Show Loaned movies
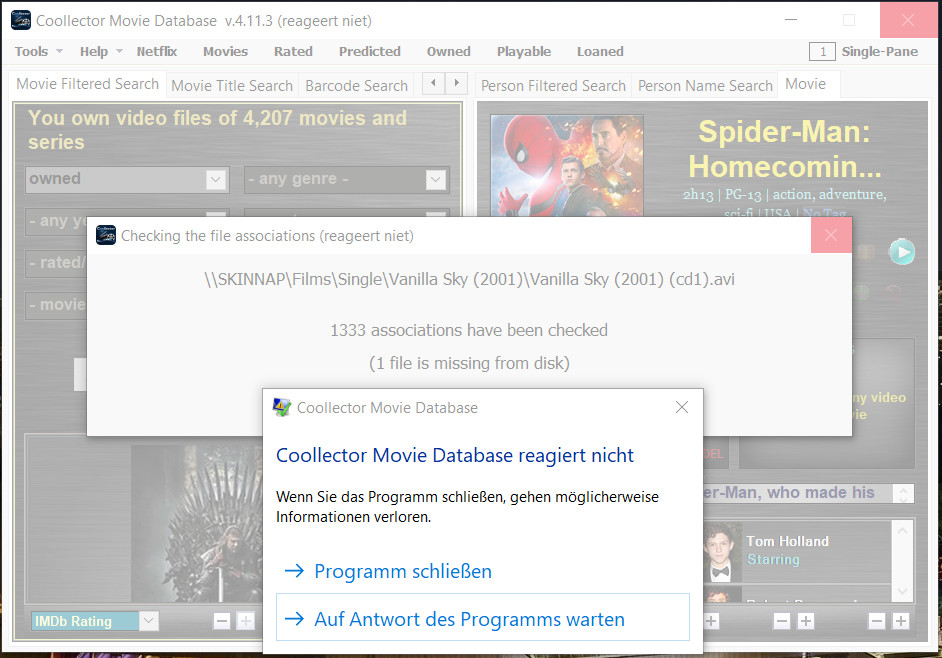The image size is (942, 658). (600, 52)
